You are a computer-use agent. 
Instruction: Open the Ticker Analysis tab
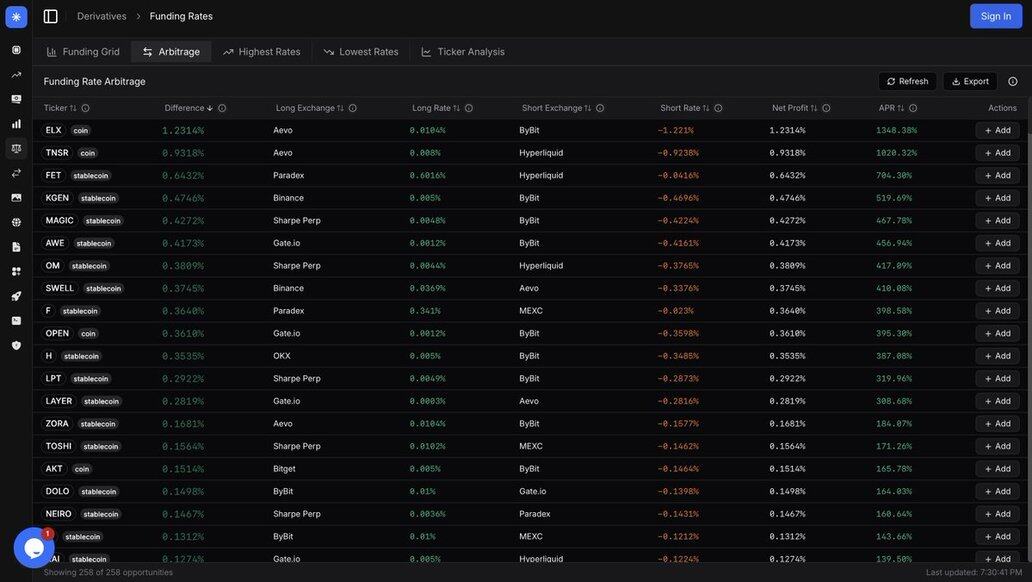463,52
